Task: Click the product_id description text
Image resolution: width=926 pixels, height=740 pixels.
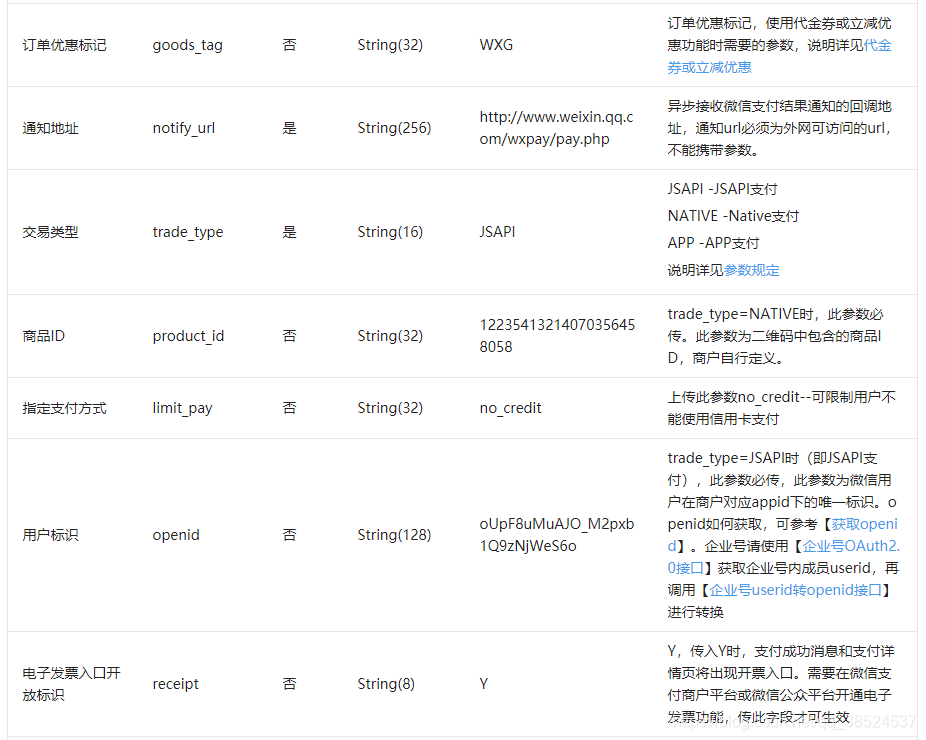Action: [x=775, y=336]
